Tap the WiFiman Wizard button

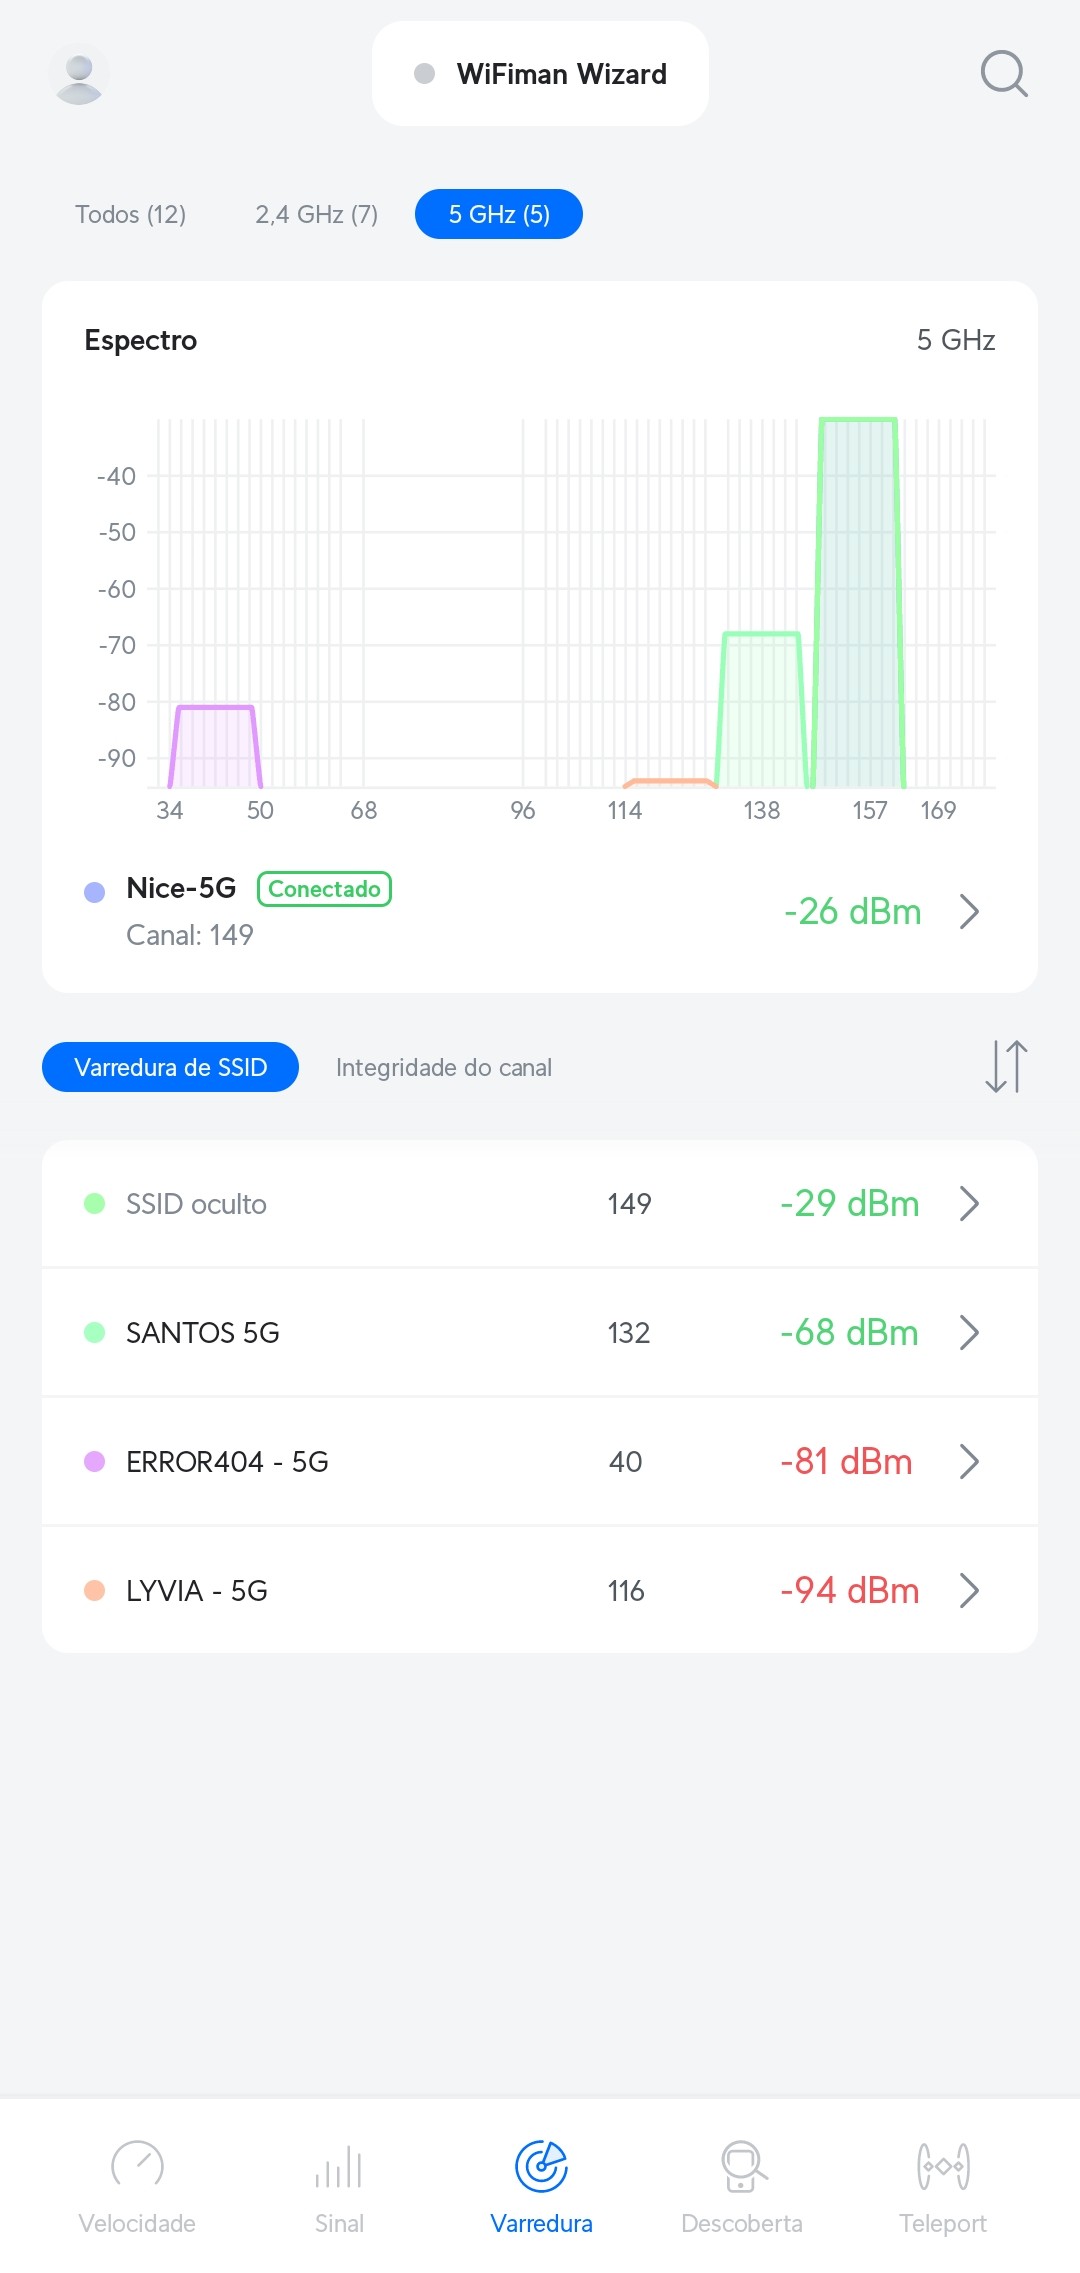(540, 74)
